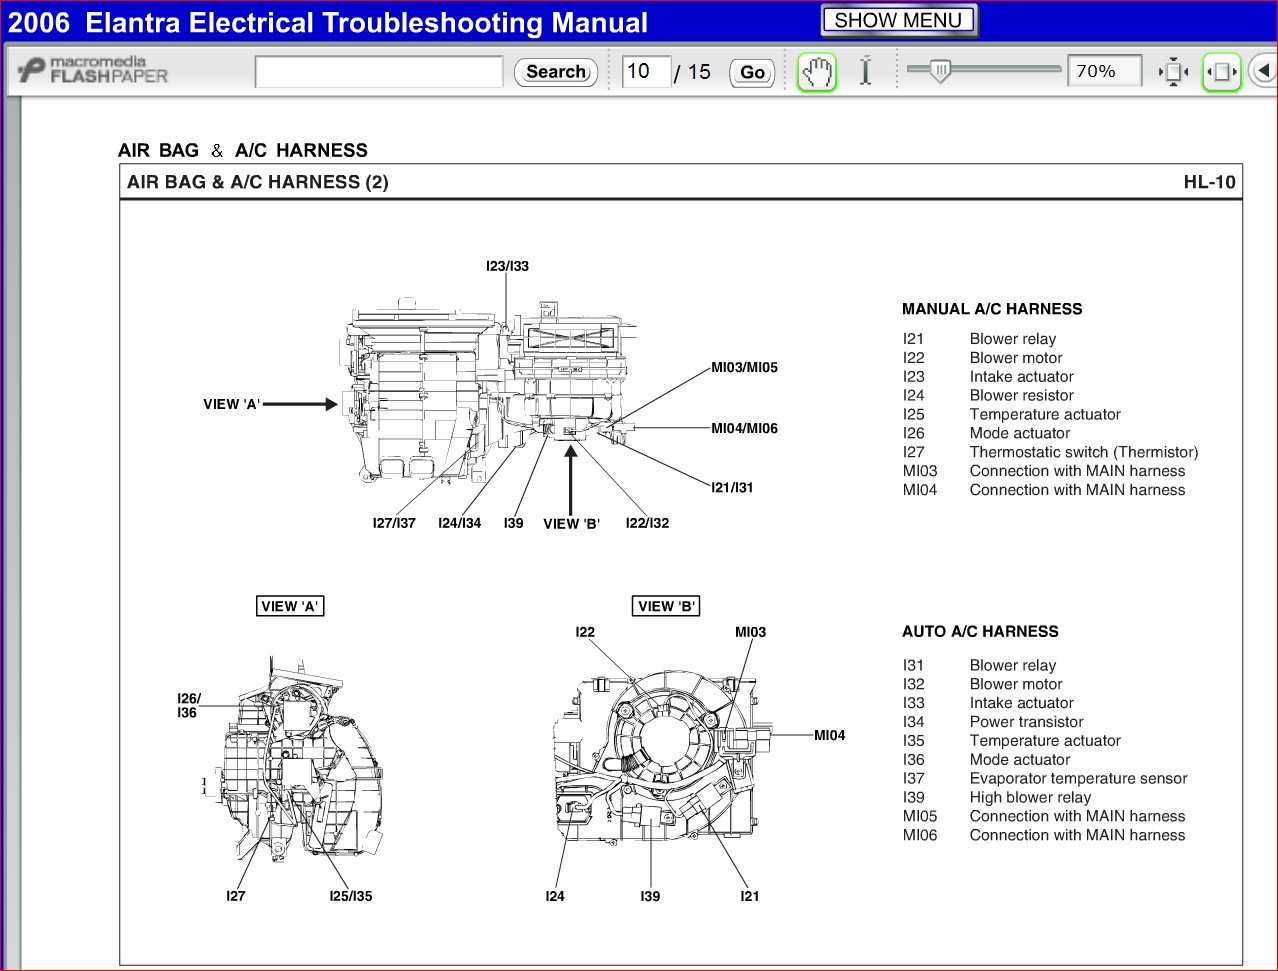The height and width of the screenshot is (971, 1278).
Task: Click the I23/I33 diagram label
Action: (x=507, y=266)
